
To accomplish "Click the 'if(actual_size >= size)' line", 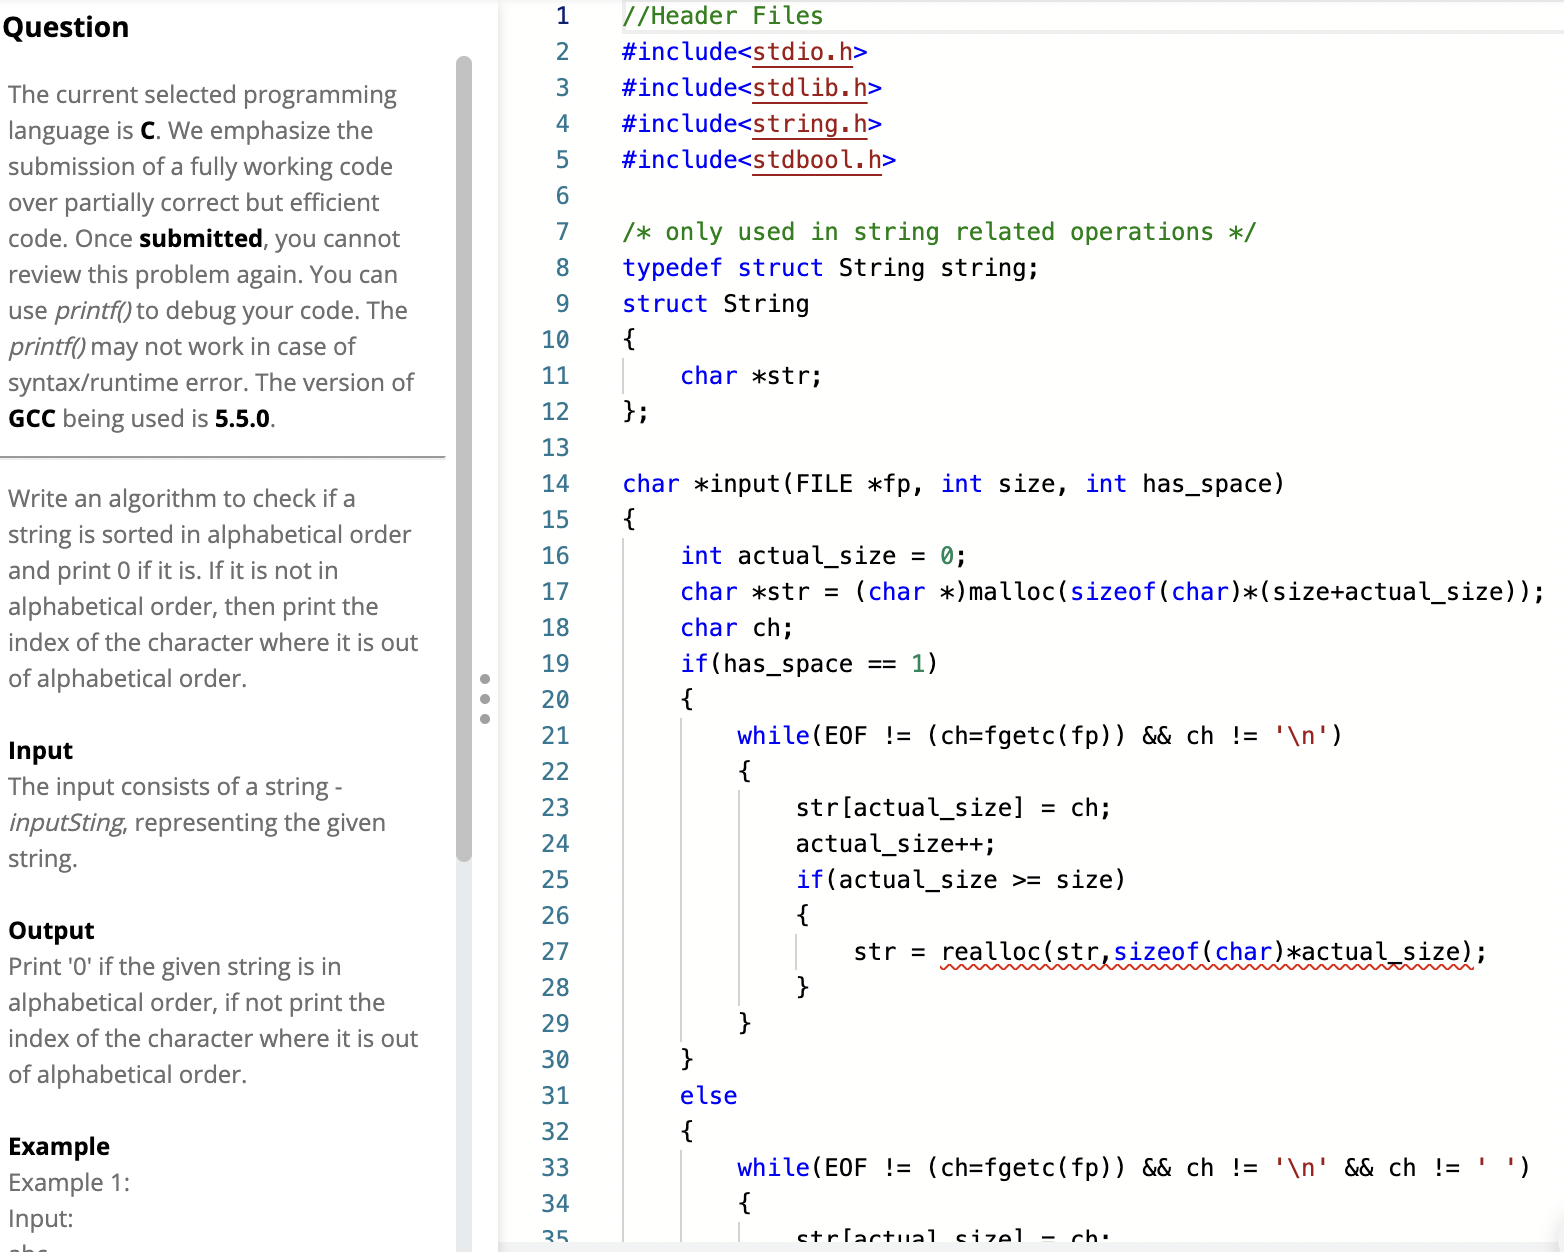I will 961,880.
